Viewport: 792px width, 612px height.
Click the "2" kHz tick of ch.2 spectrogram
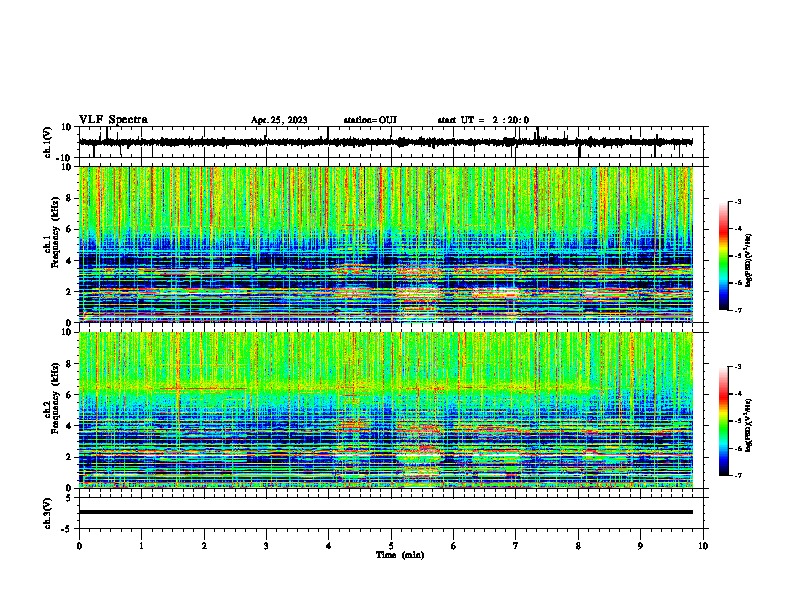point(69,457)
